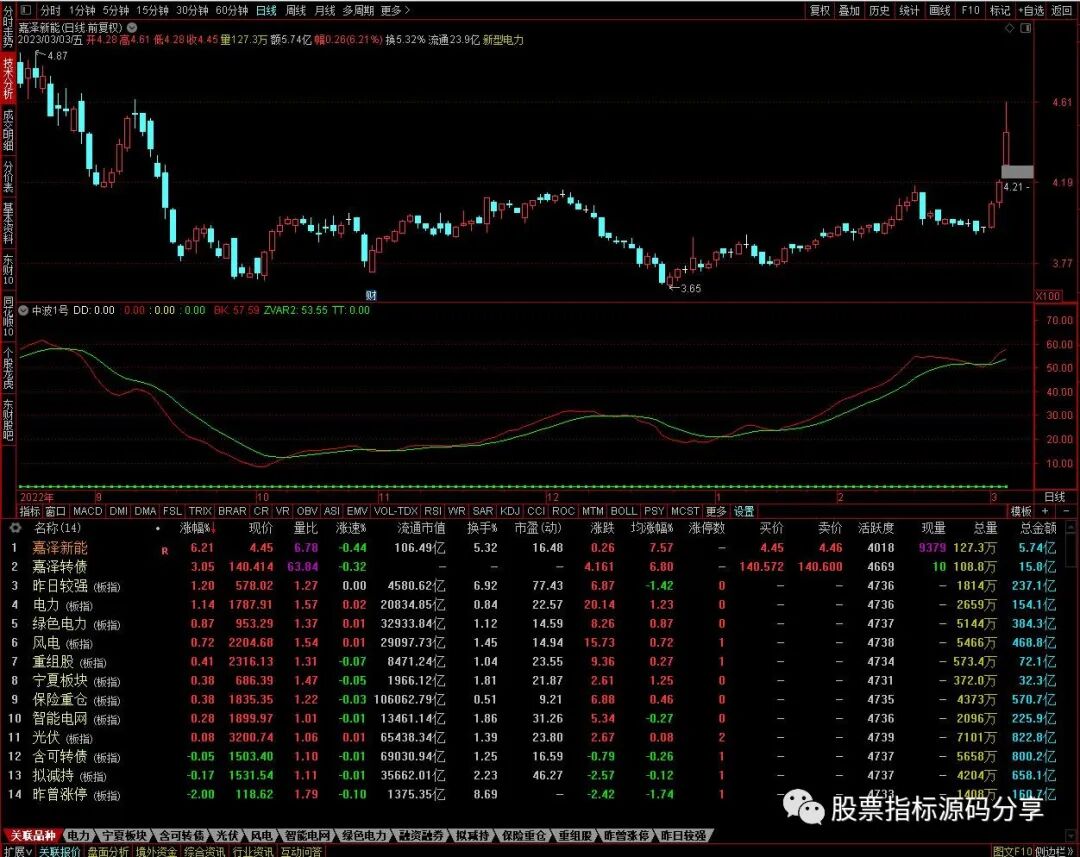The width and height of the screenshot is (1080, 857).
Task: Sort table by 量比 column header
Action: [306, 528]
